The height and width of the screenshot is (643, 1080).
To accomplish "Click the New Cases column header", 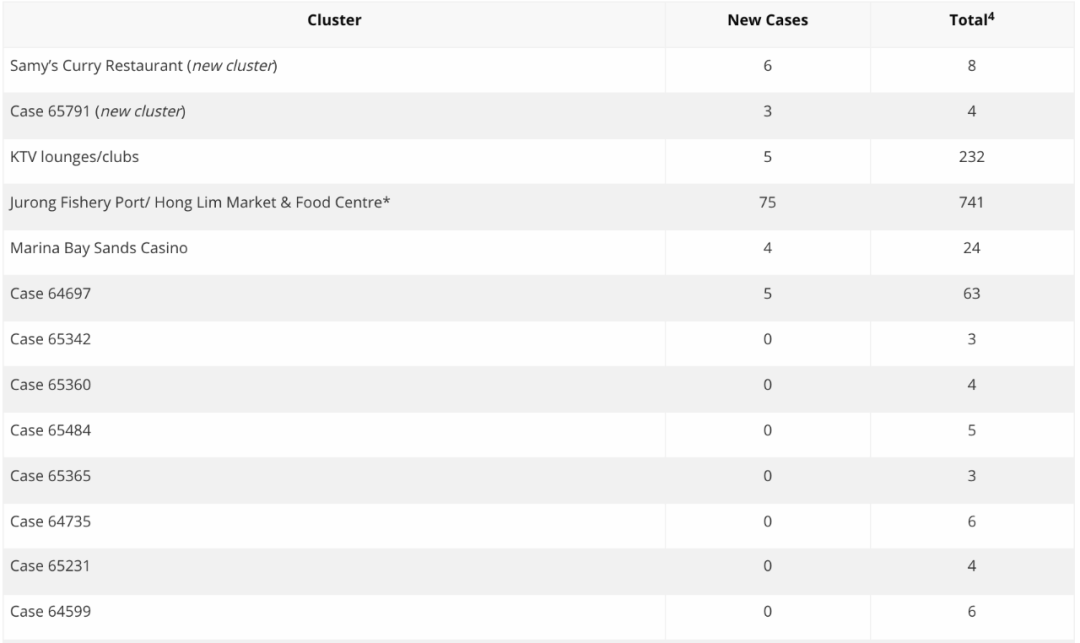I will click(x=767, y=21).
